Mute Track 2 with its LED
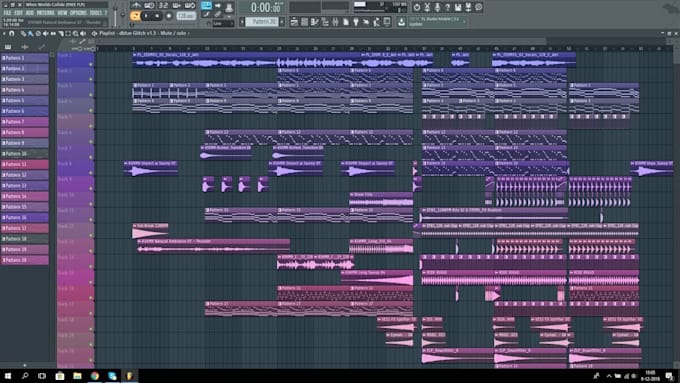Image resolution: width=680 pixels, height=383 pixels. tap(91, 79)
